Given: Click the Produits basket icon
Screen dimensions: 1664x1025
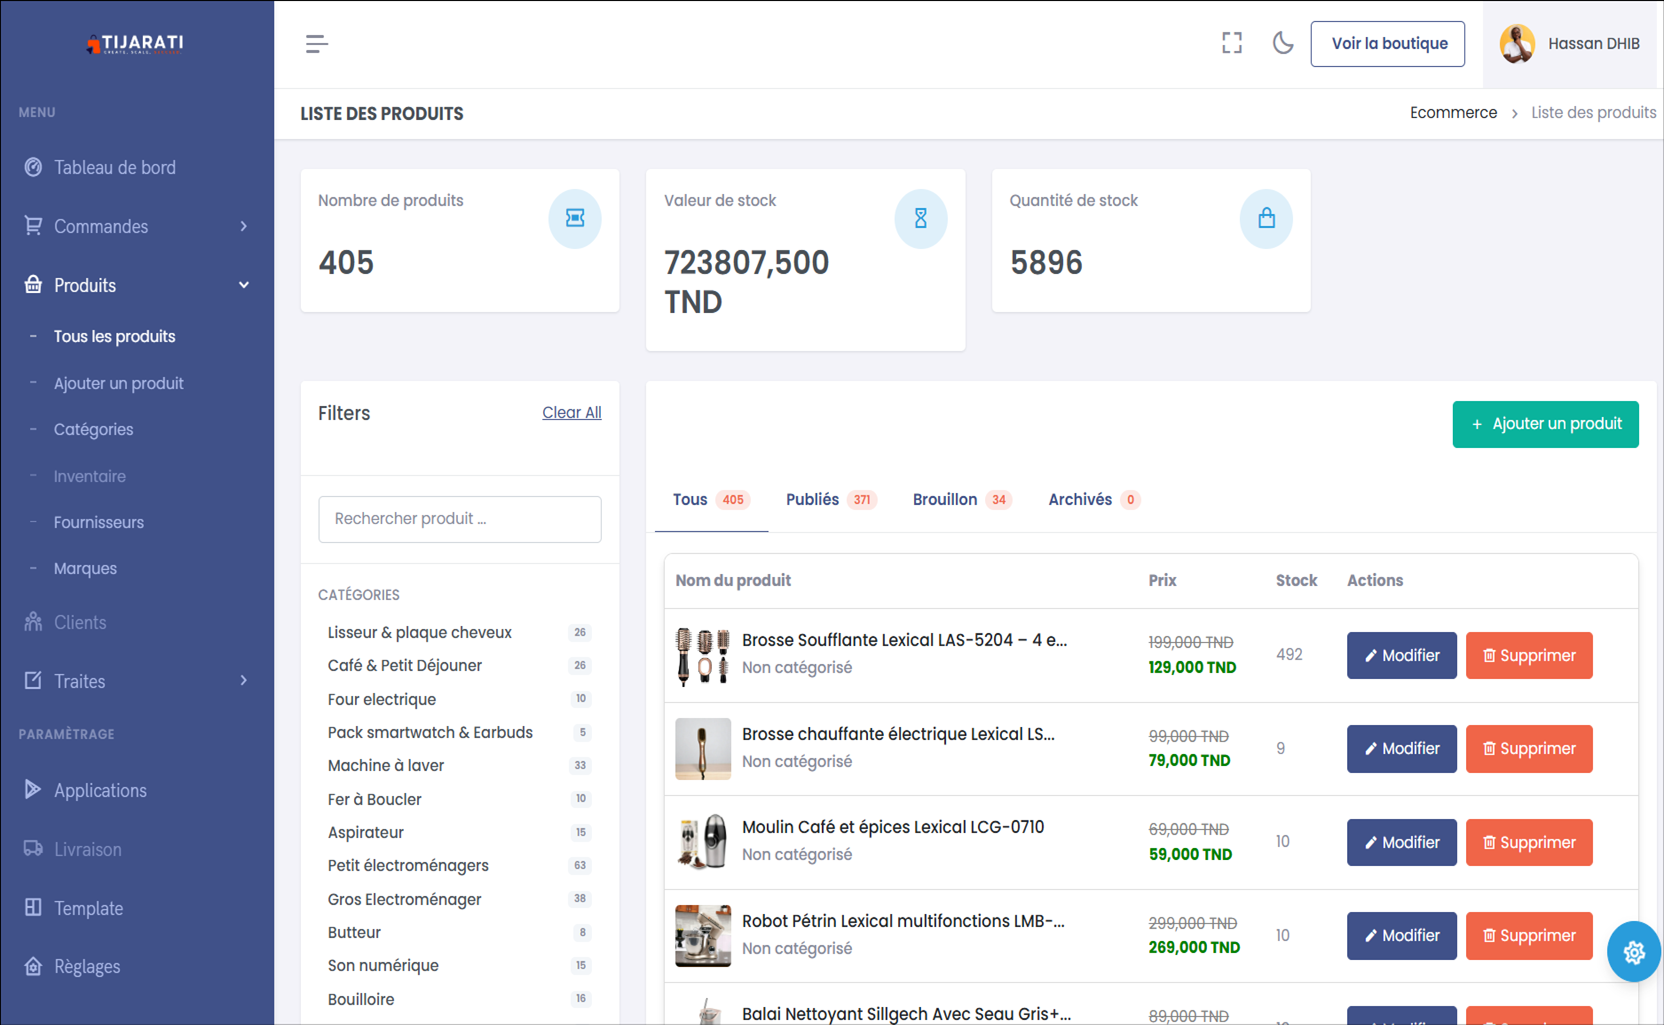Looking at the screenshot, I should coord(33,285).
